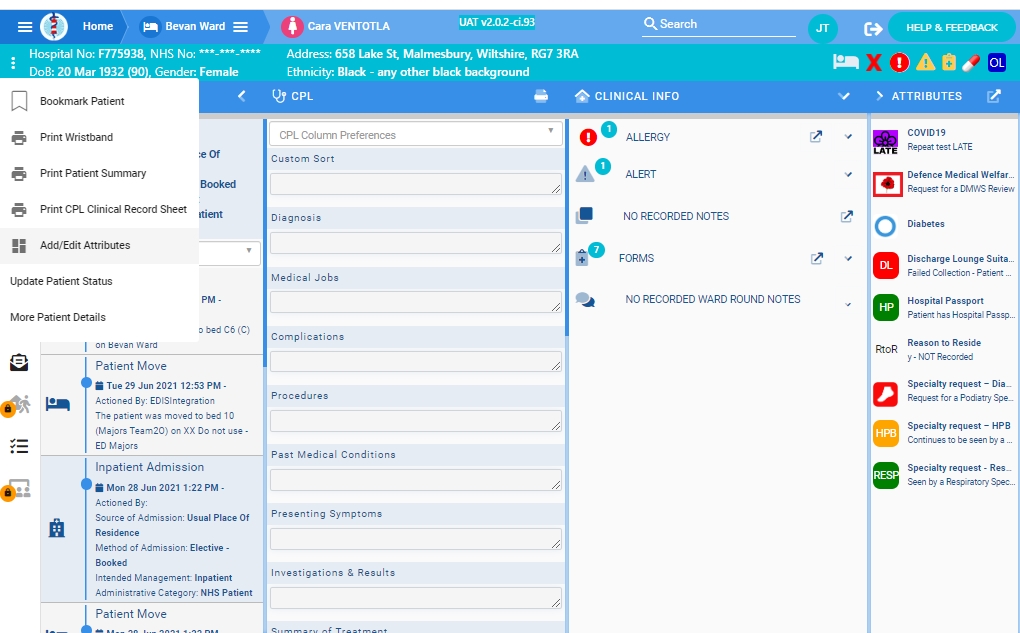The image size is (1020, 633).
Task: Click the hospital logo icon
Action: [x=54, y=27]
